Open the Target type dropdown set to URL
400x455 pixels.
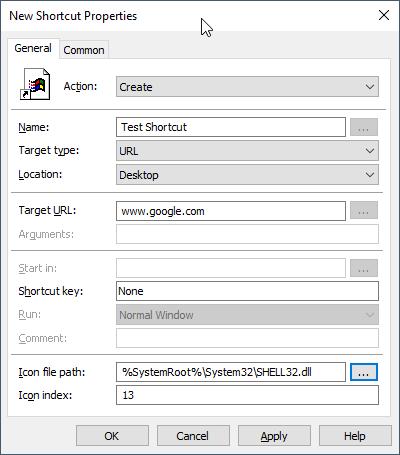coord(247,151)
